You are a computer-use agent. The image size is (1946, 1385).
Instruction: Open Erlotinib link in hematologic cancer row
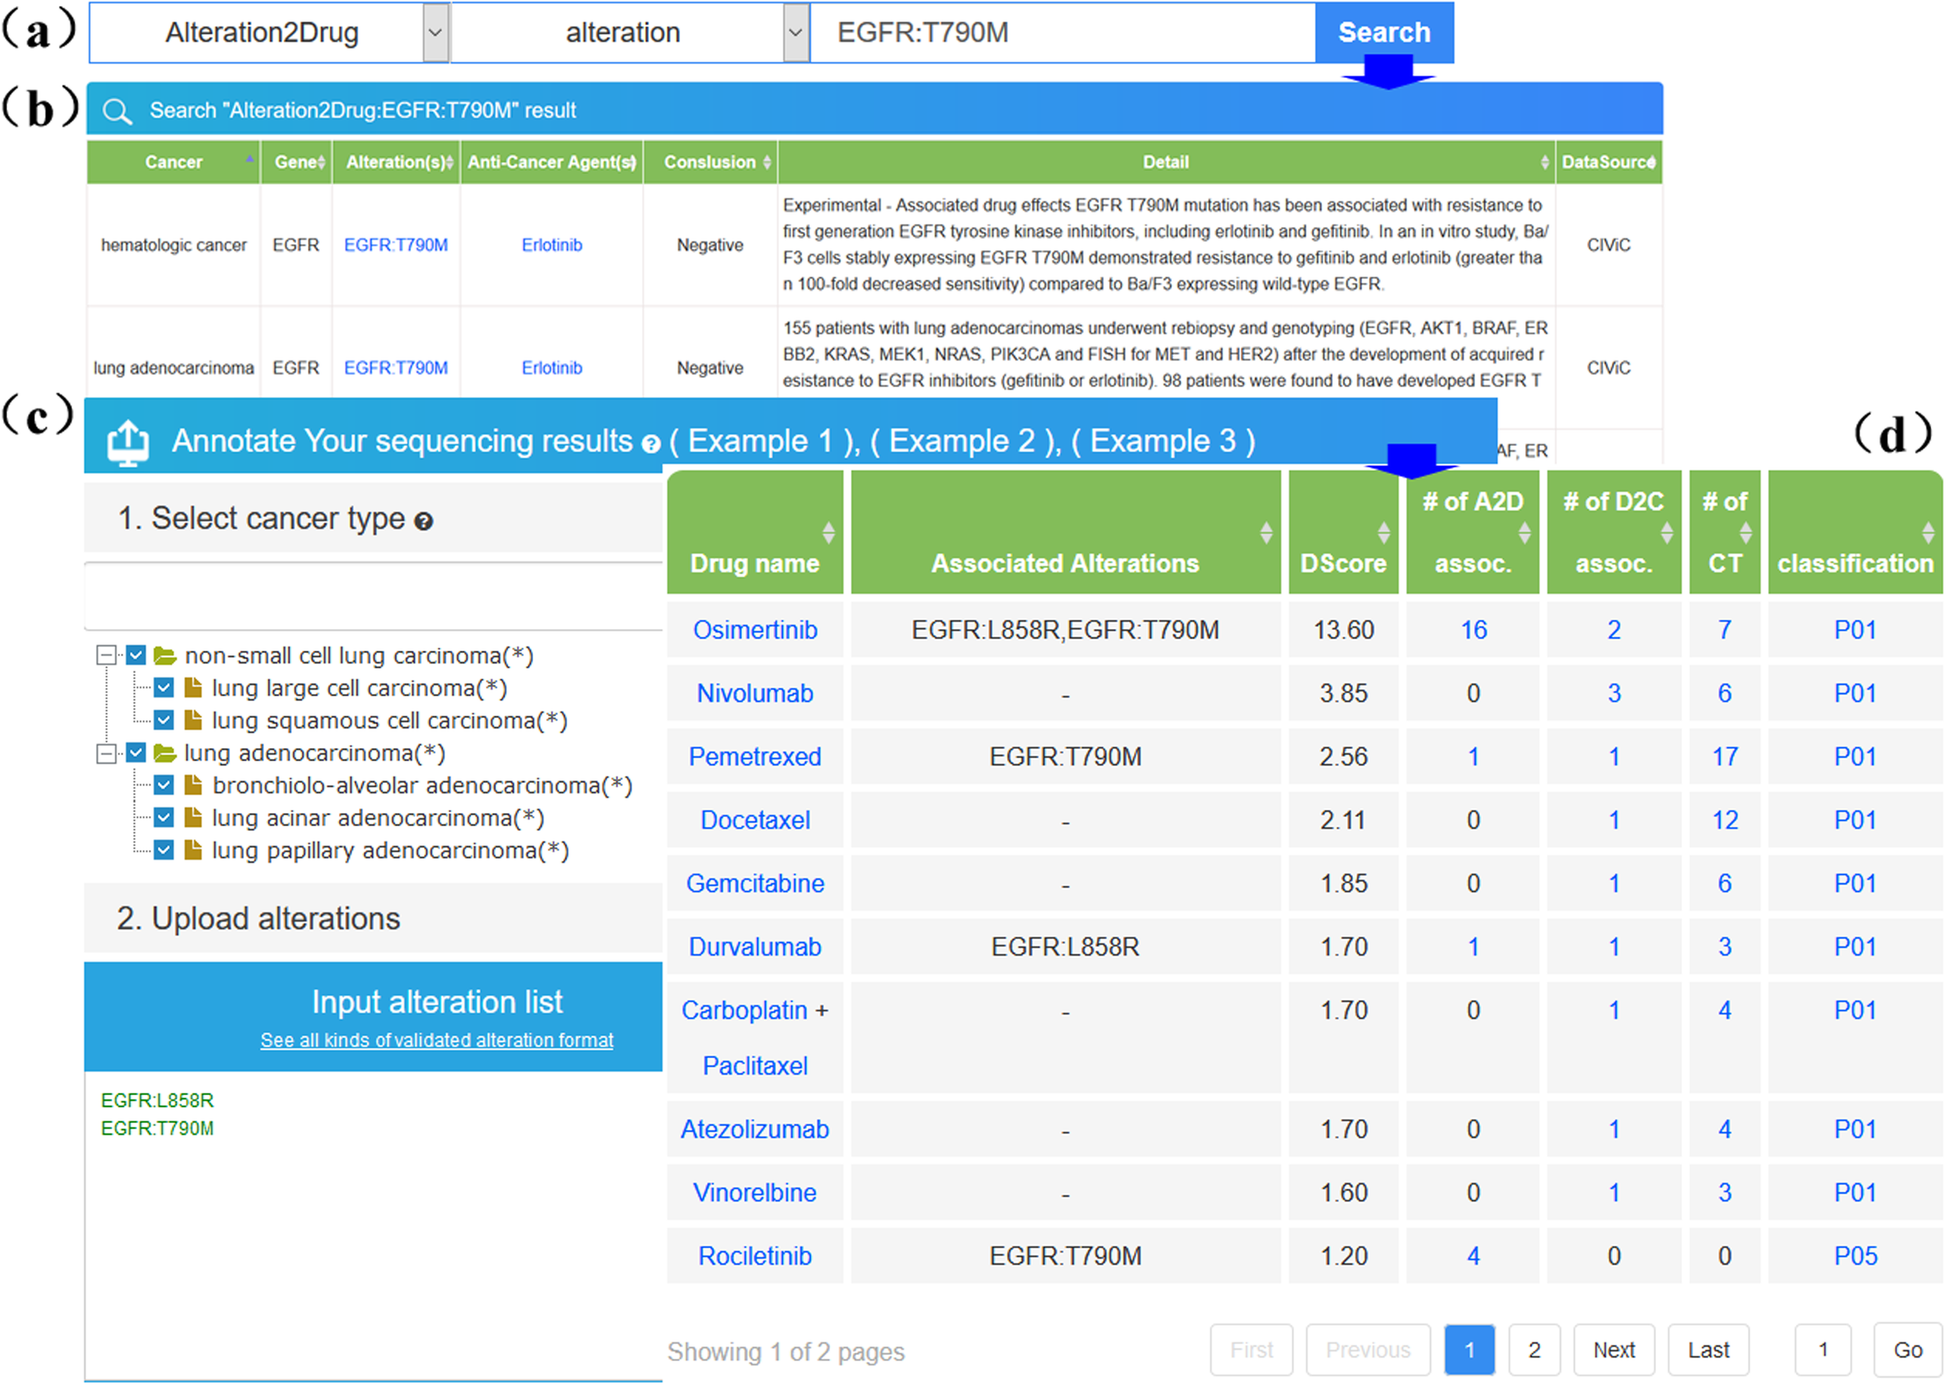click(x=552, y=245)
